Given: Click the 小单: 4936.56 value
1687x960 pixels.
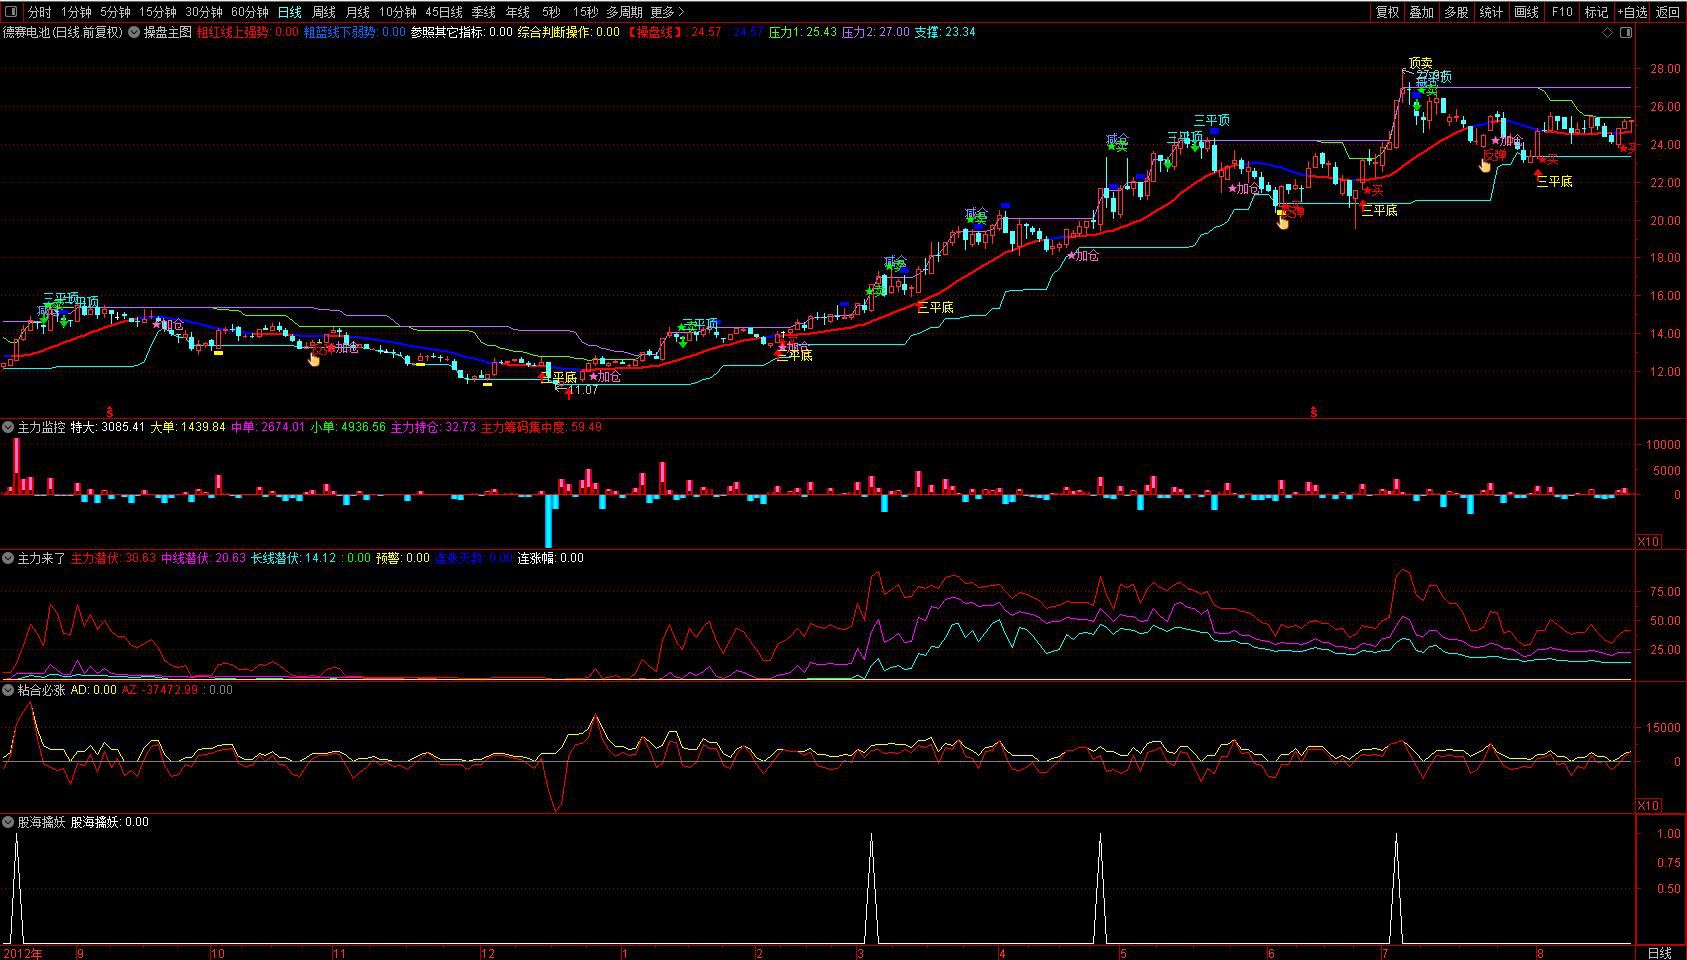Looking at the screenshot, I should [x=348, y=427].
